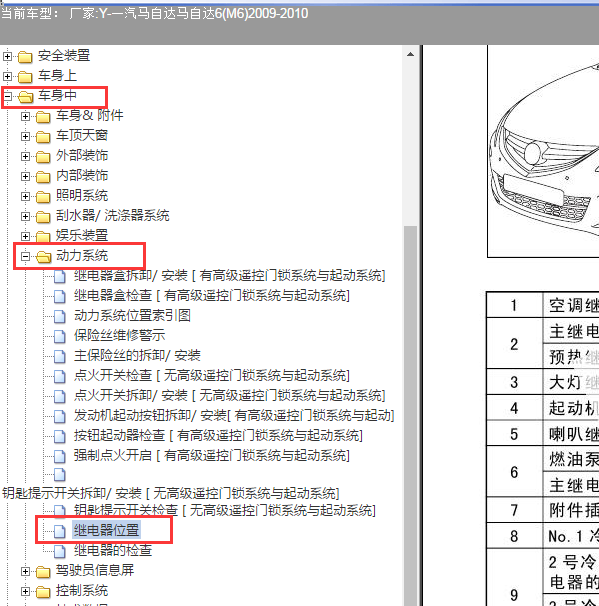The height and width of the screenshot is (606, 599).
Task: Click the tree panel scrollbar thumb
Action: tap(410, 415)
